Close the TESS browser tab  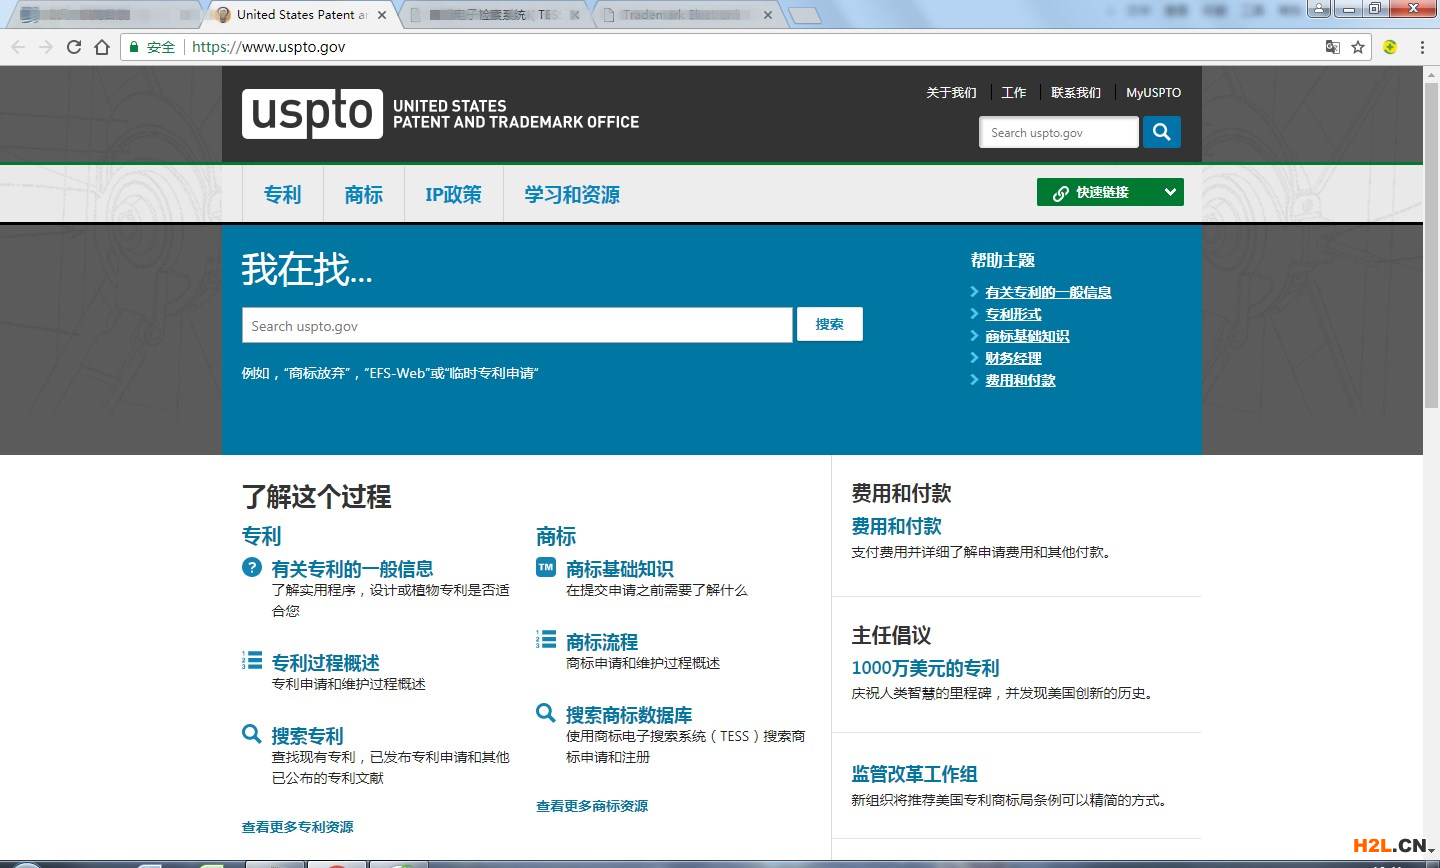point(575,15)
